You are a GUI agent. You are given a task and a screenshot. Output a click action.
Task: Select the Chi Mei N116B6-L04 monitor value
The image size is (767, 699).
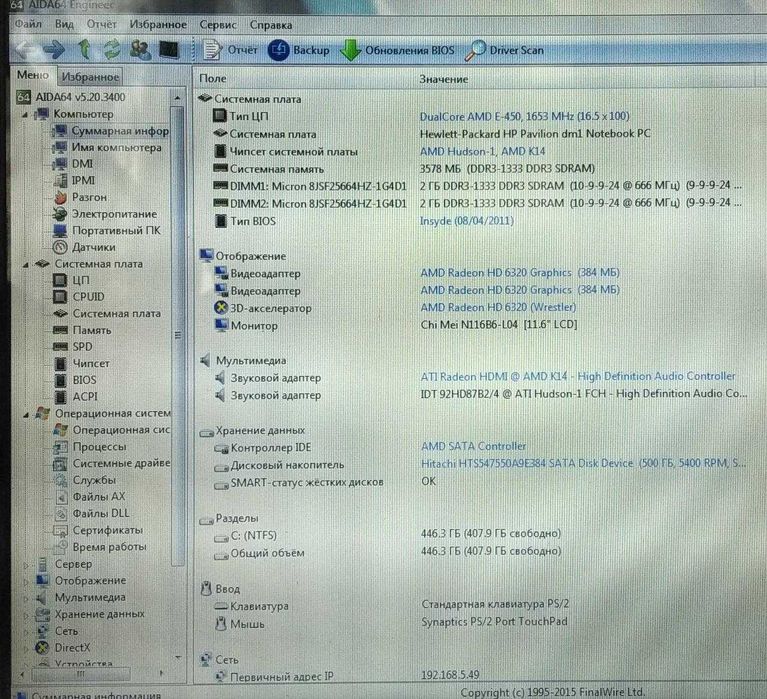click(x=499, y=324)
